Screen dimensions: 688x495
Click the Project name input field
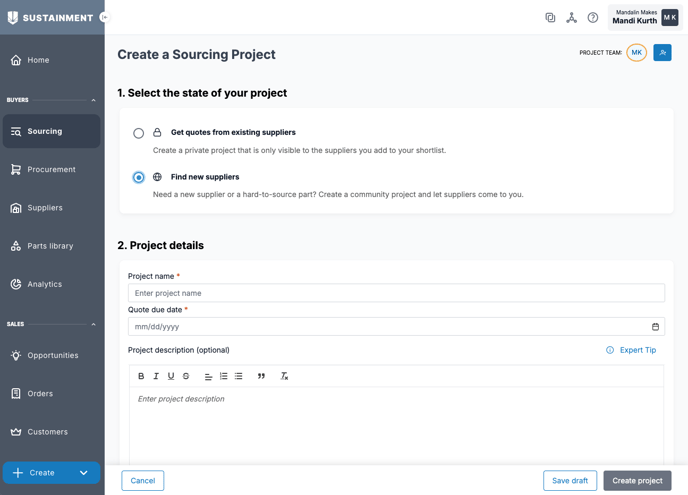(x=396, y=293)
